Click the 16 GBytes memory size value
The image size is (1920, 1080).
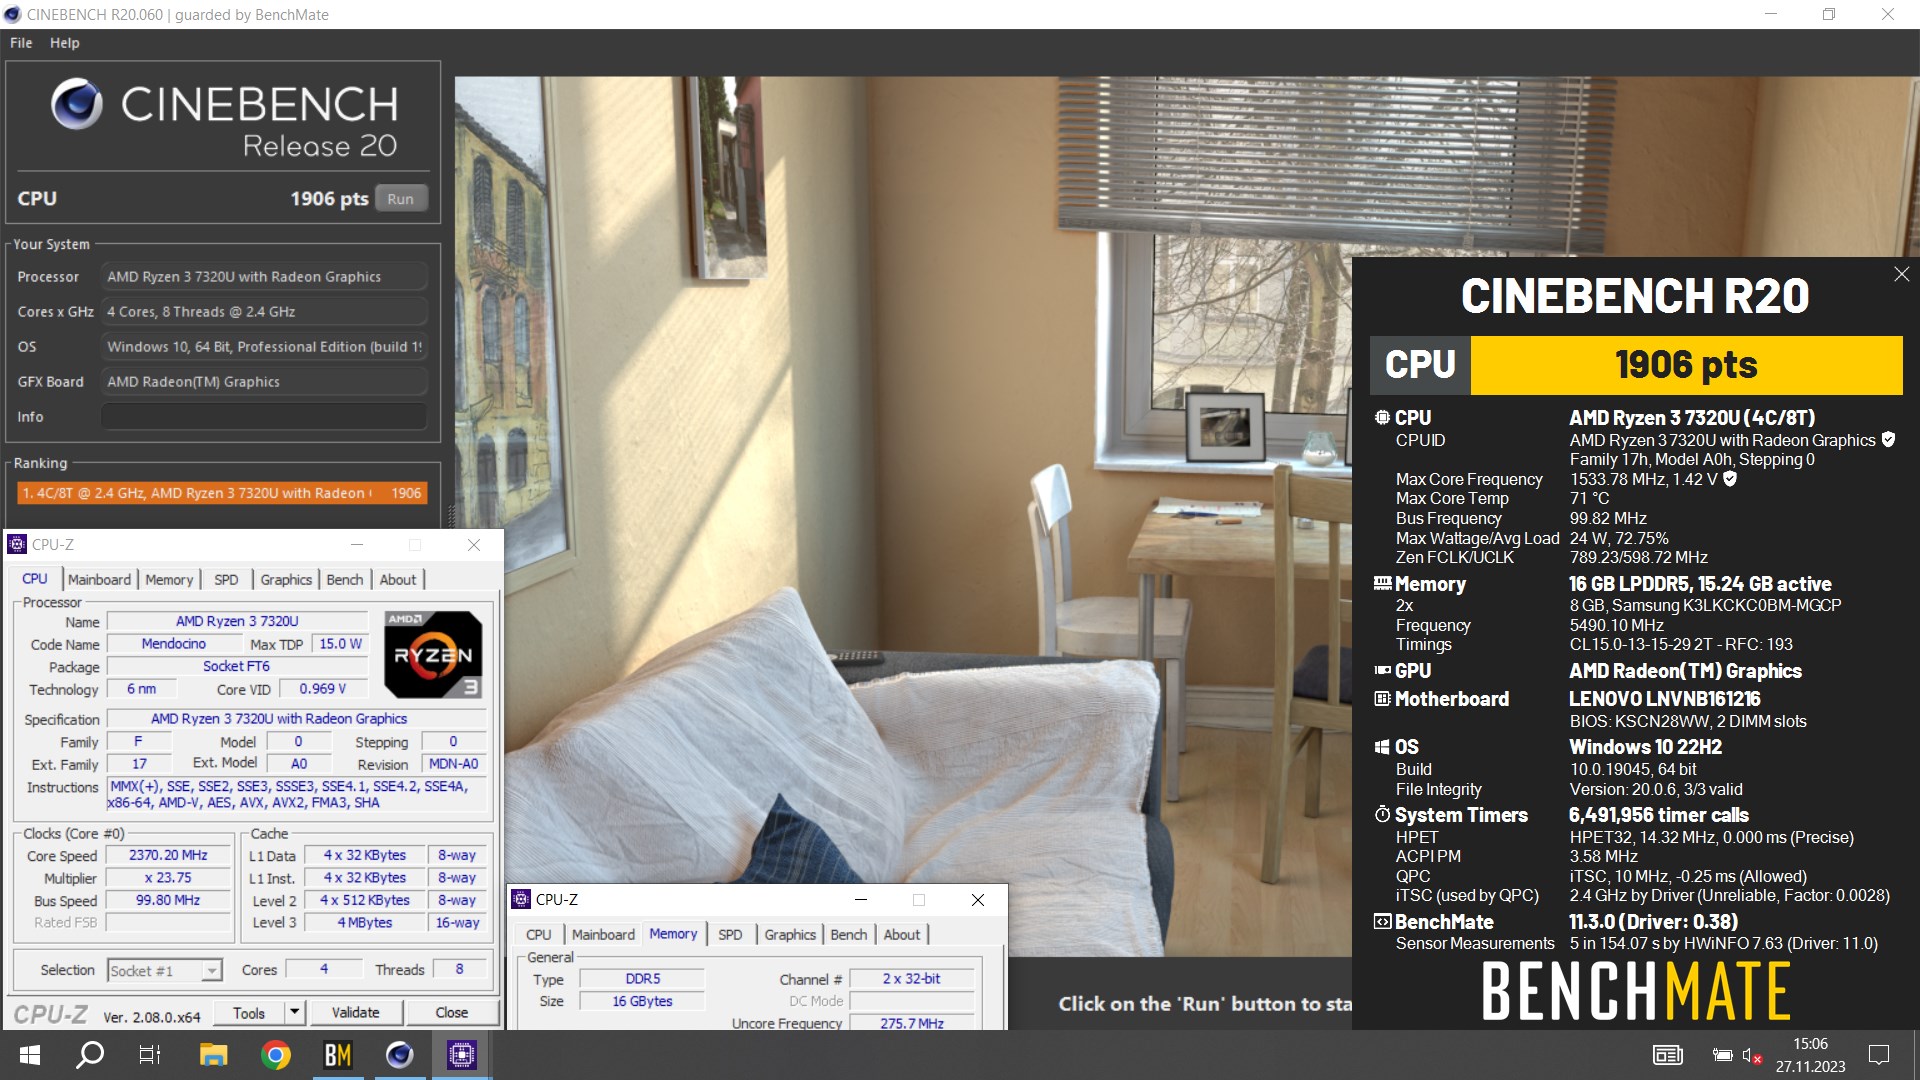point(642,1001)
